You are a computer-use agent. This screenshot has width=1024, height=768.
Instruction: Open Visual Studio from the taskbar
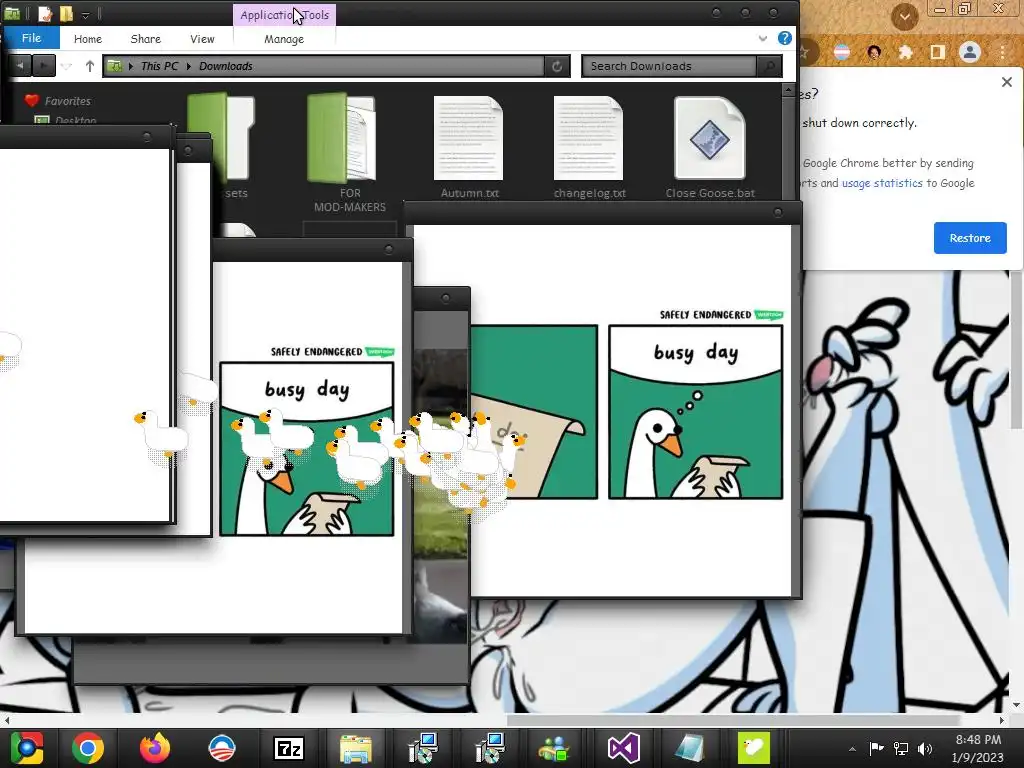[x=624, y=748]
